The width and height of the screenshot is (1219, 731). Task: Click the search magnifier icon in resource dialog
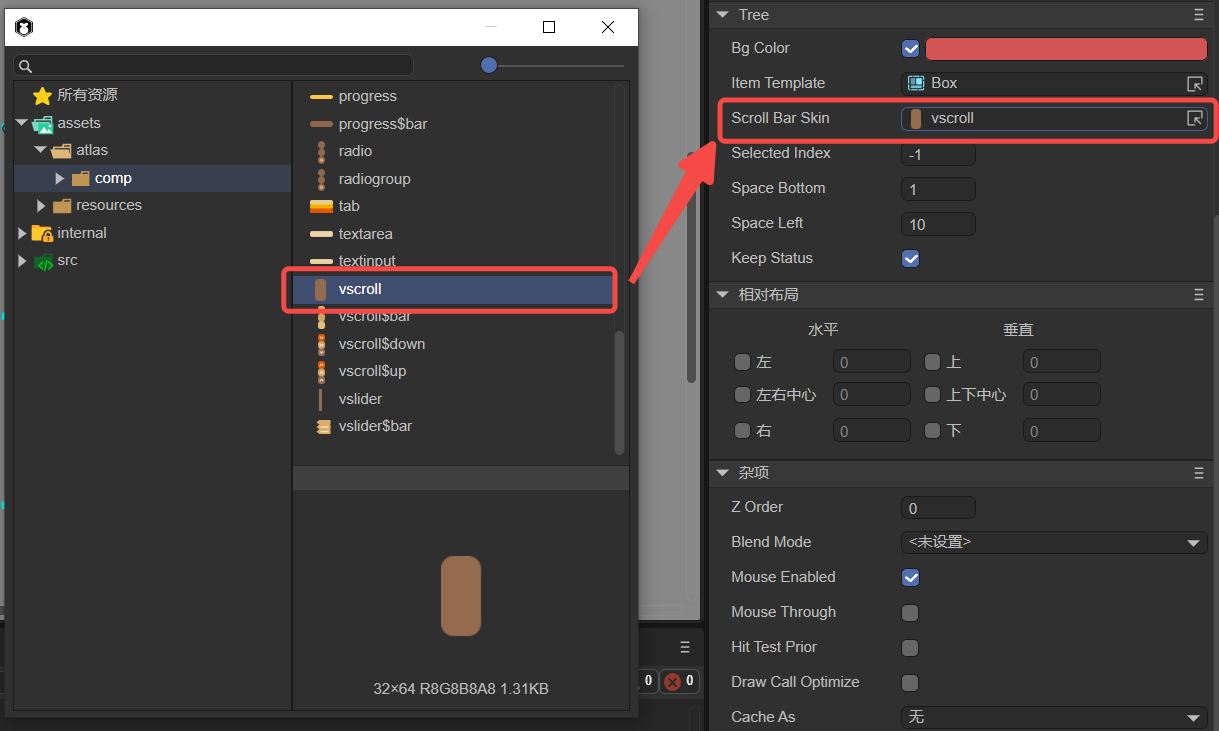[x=26, y=66]
